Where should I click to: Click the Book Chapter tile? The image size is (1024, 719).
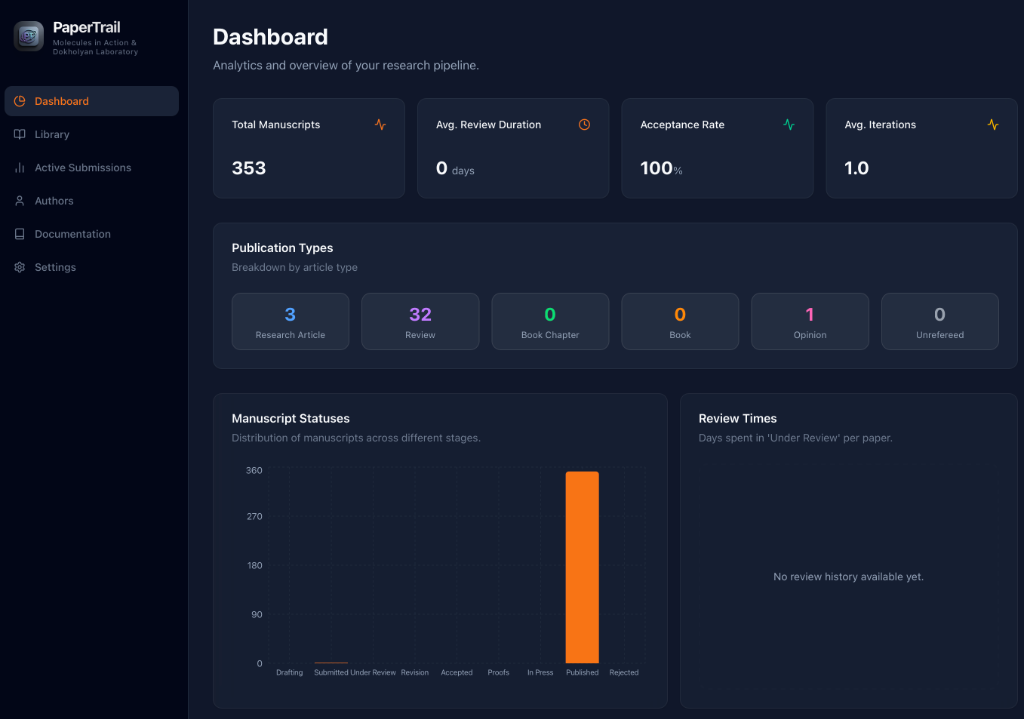click(x=550, y=321)
